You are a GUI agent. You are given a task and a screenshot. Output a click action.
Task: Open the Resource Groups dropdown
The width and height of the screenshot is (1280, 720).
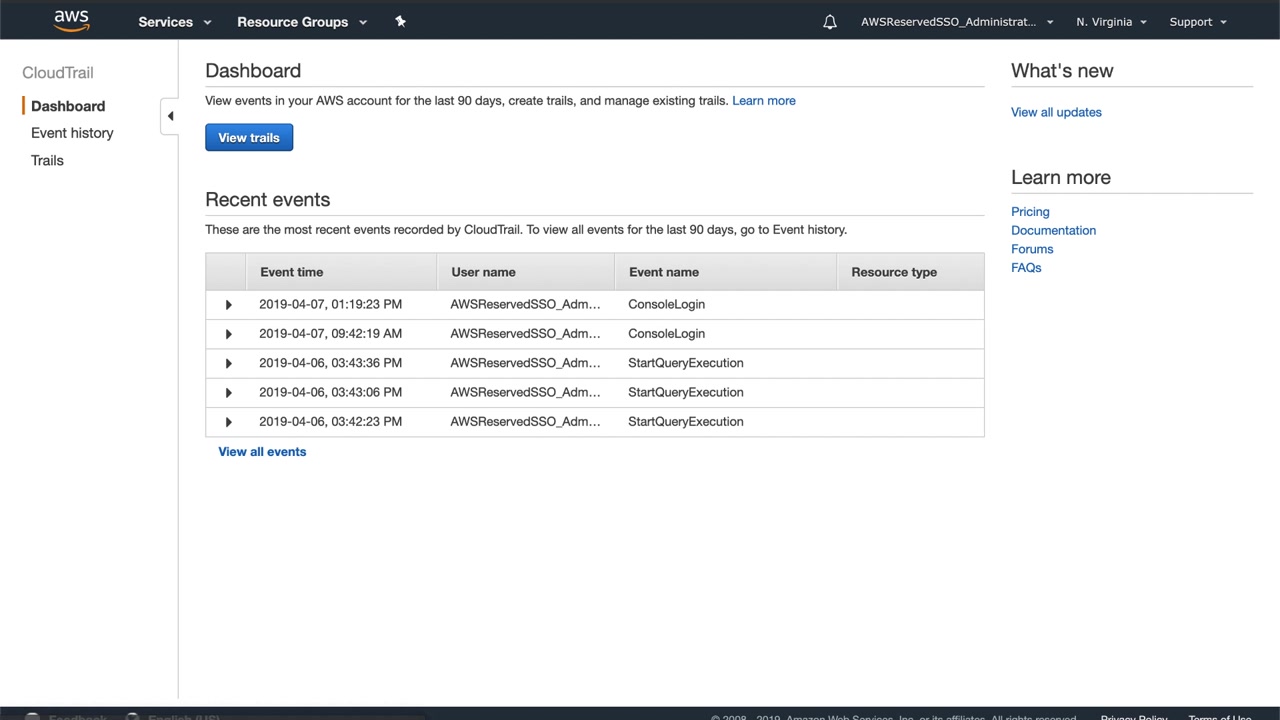pyautogui.click(x=301, y=21)
